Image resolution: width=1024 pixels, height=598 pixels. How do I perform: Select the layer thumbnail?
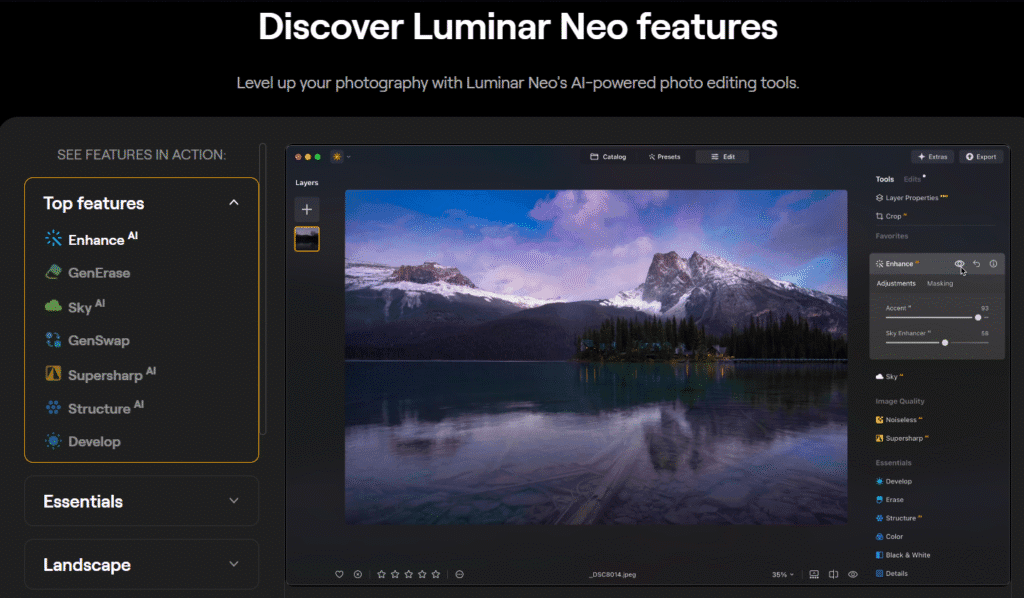(x=306, y=239)
